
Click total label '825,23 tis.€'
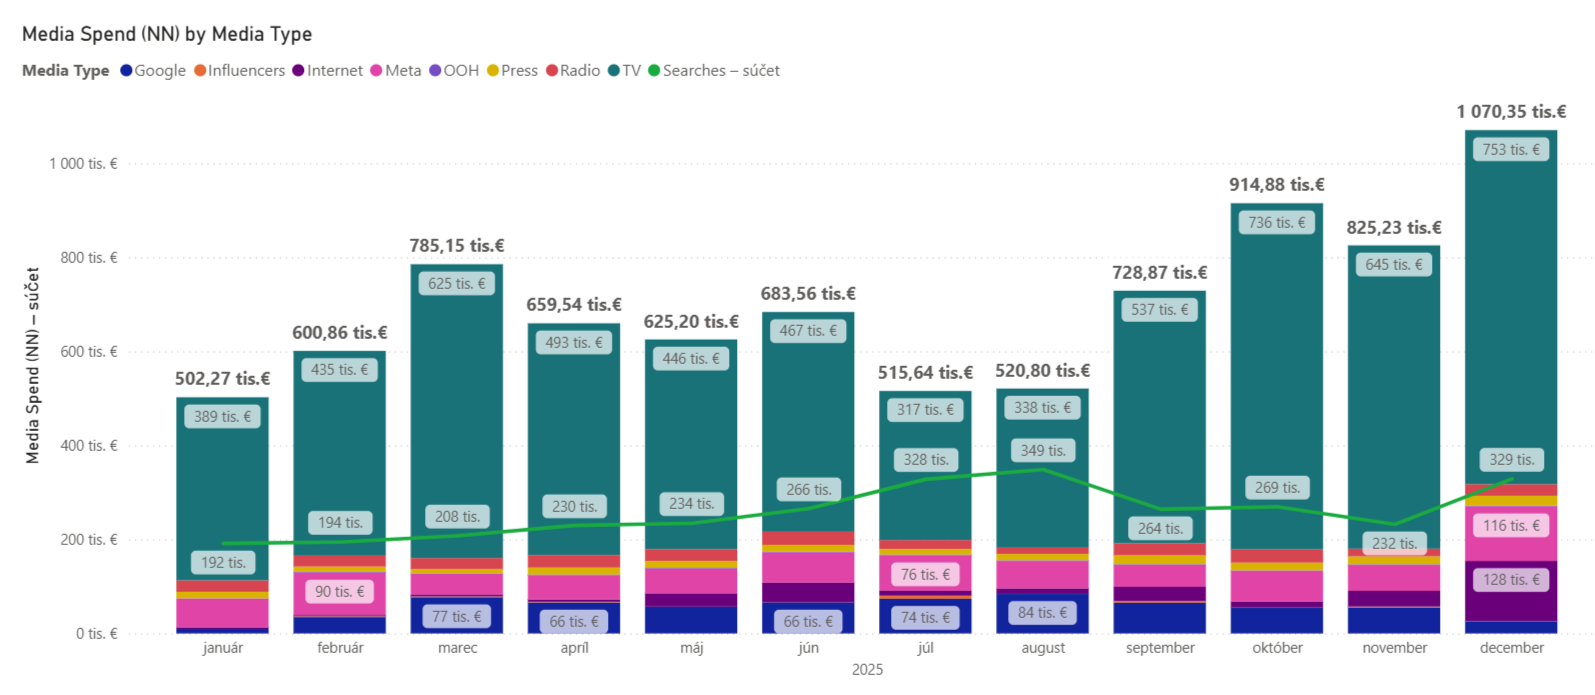pyautogui.click(x=1395, y=228)
